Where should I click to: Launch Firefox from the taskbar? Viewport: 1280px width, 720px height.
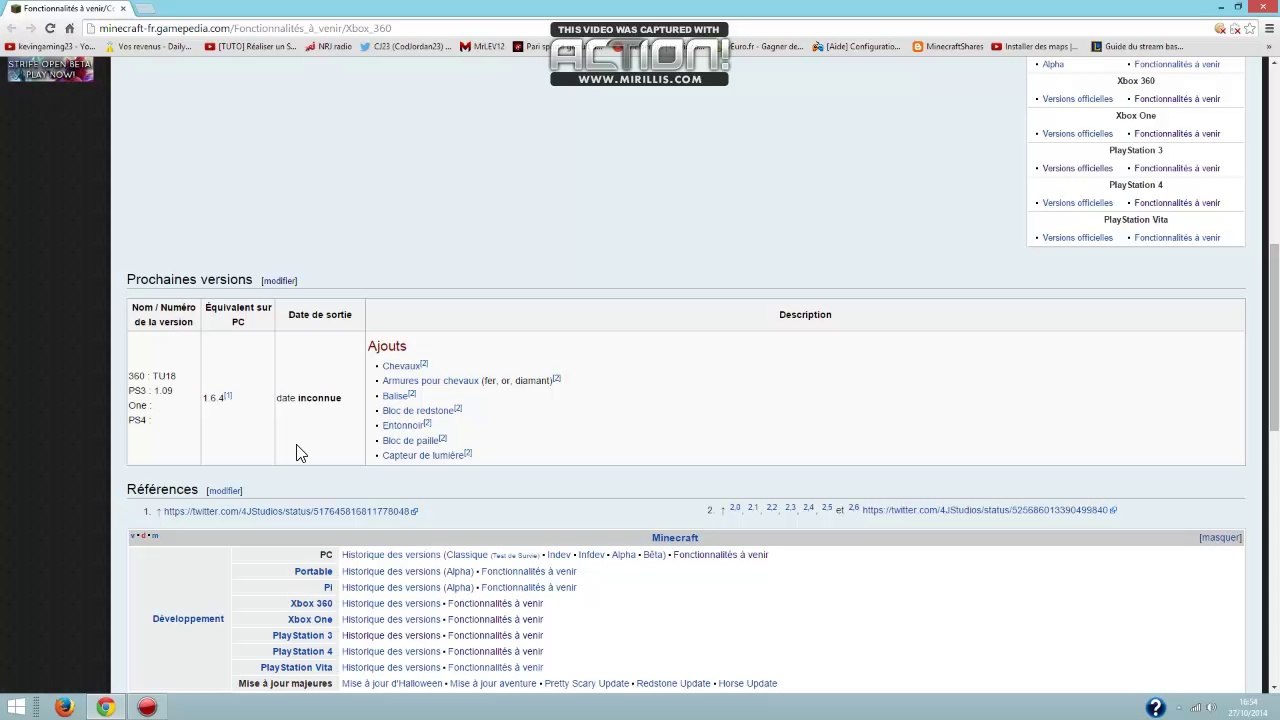(x=64, y=707)
